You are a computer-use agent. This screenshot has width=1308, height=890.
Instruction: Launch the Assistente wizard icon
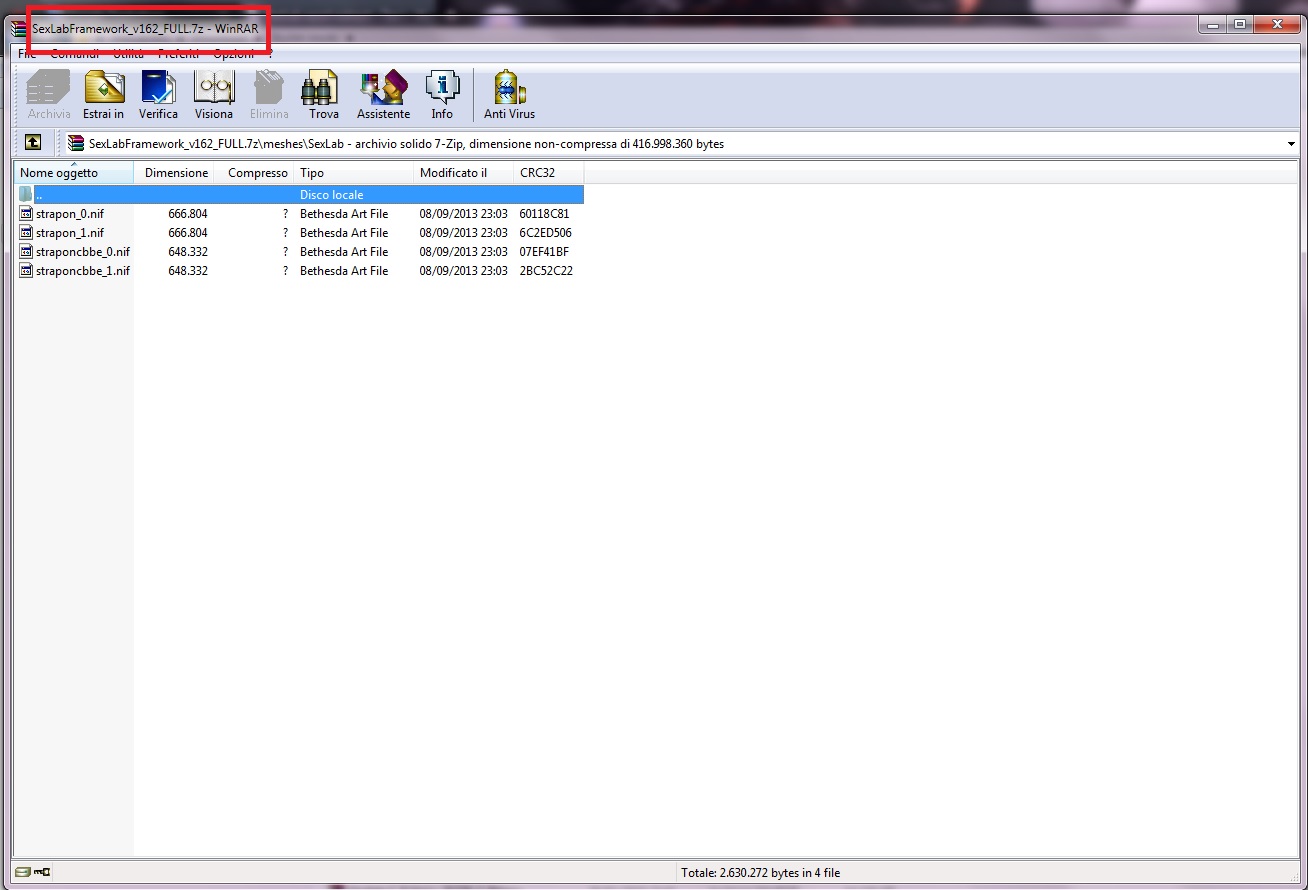(384, 88)
